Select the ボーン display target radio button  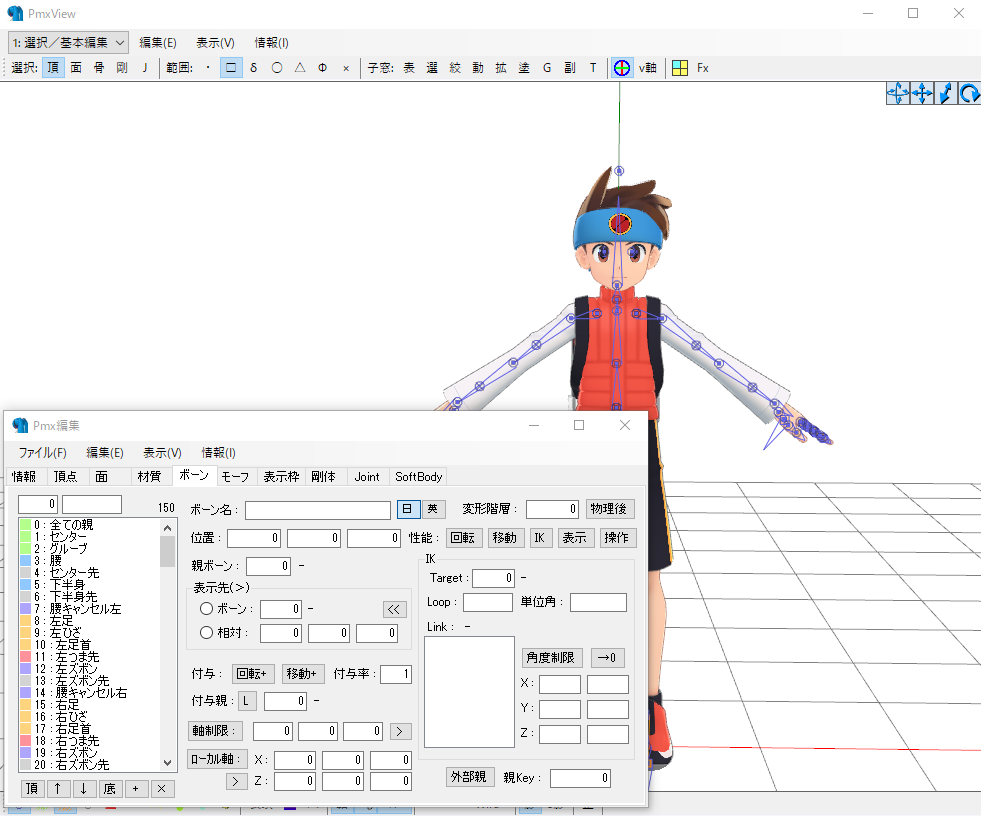[206, 608]
